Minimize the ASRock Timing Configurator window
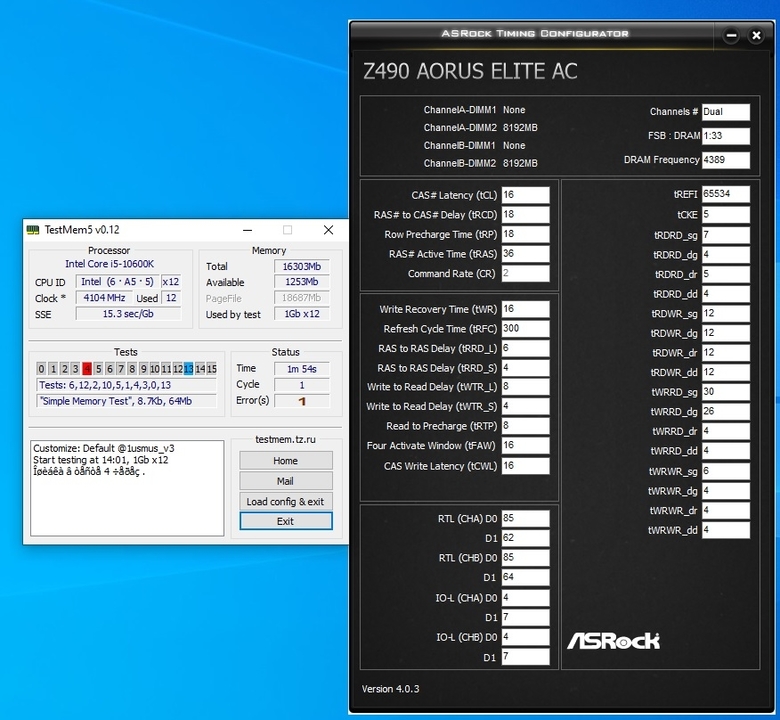The height and width of the screenshot is (720, 780). [731, 35]
